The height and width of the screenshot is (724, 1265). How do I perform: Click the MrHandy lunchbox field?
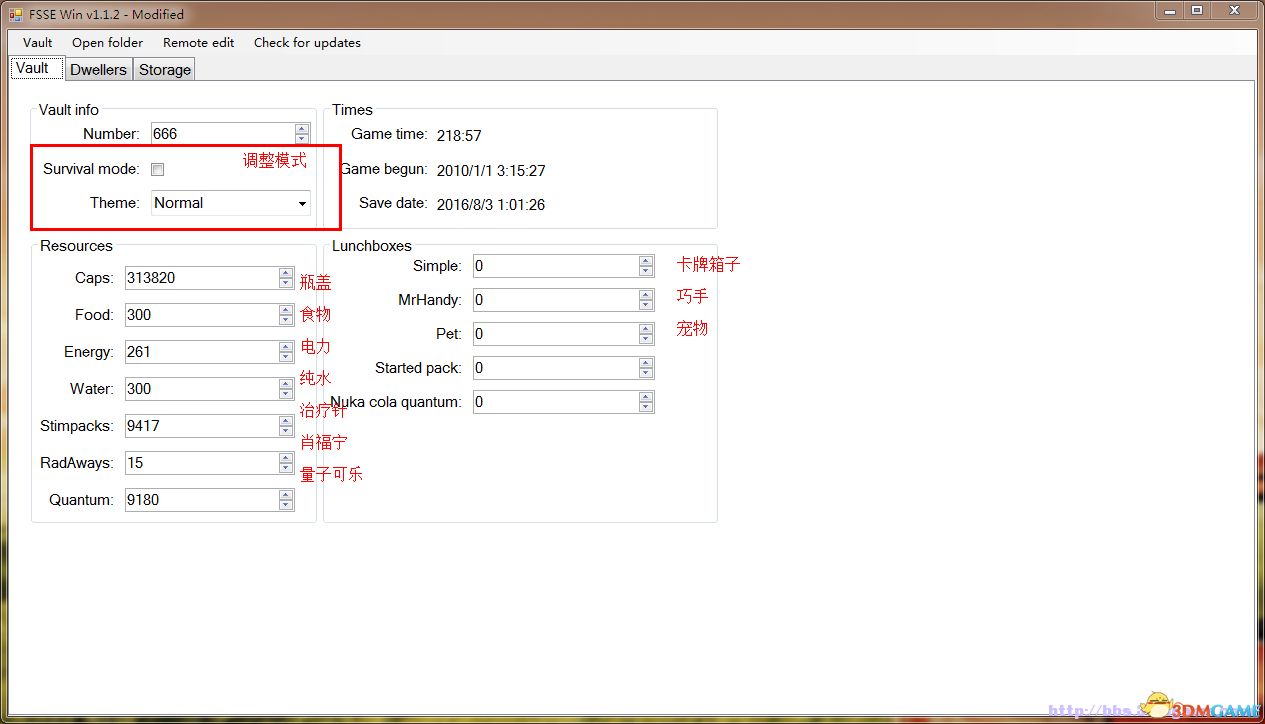point(555,300)
